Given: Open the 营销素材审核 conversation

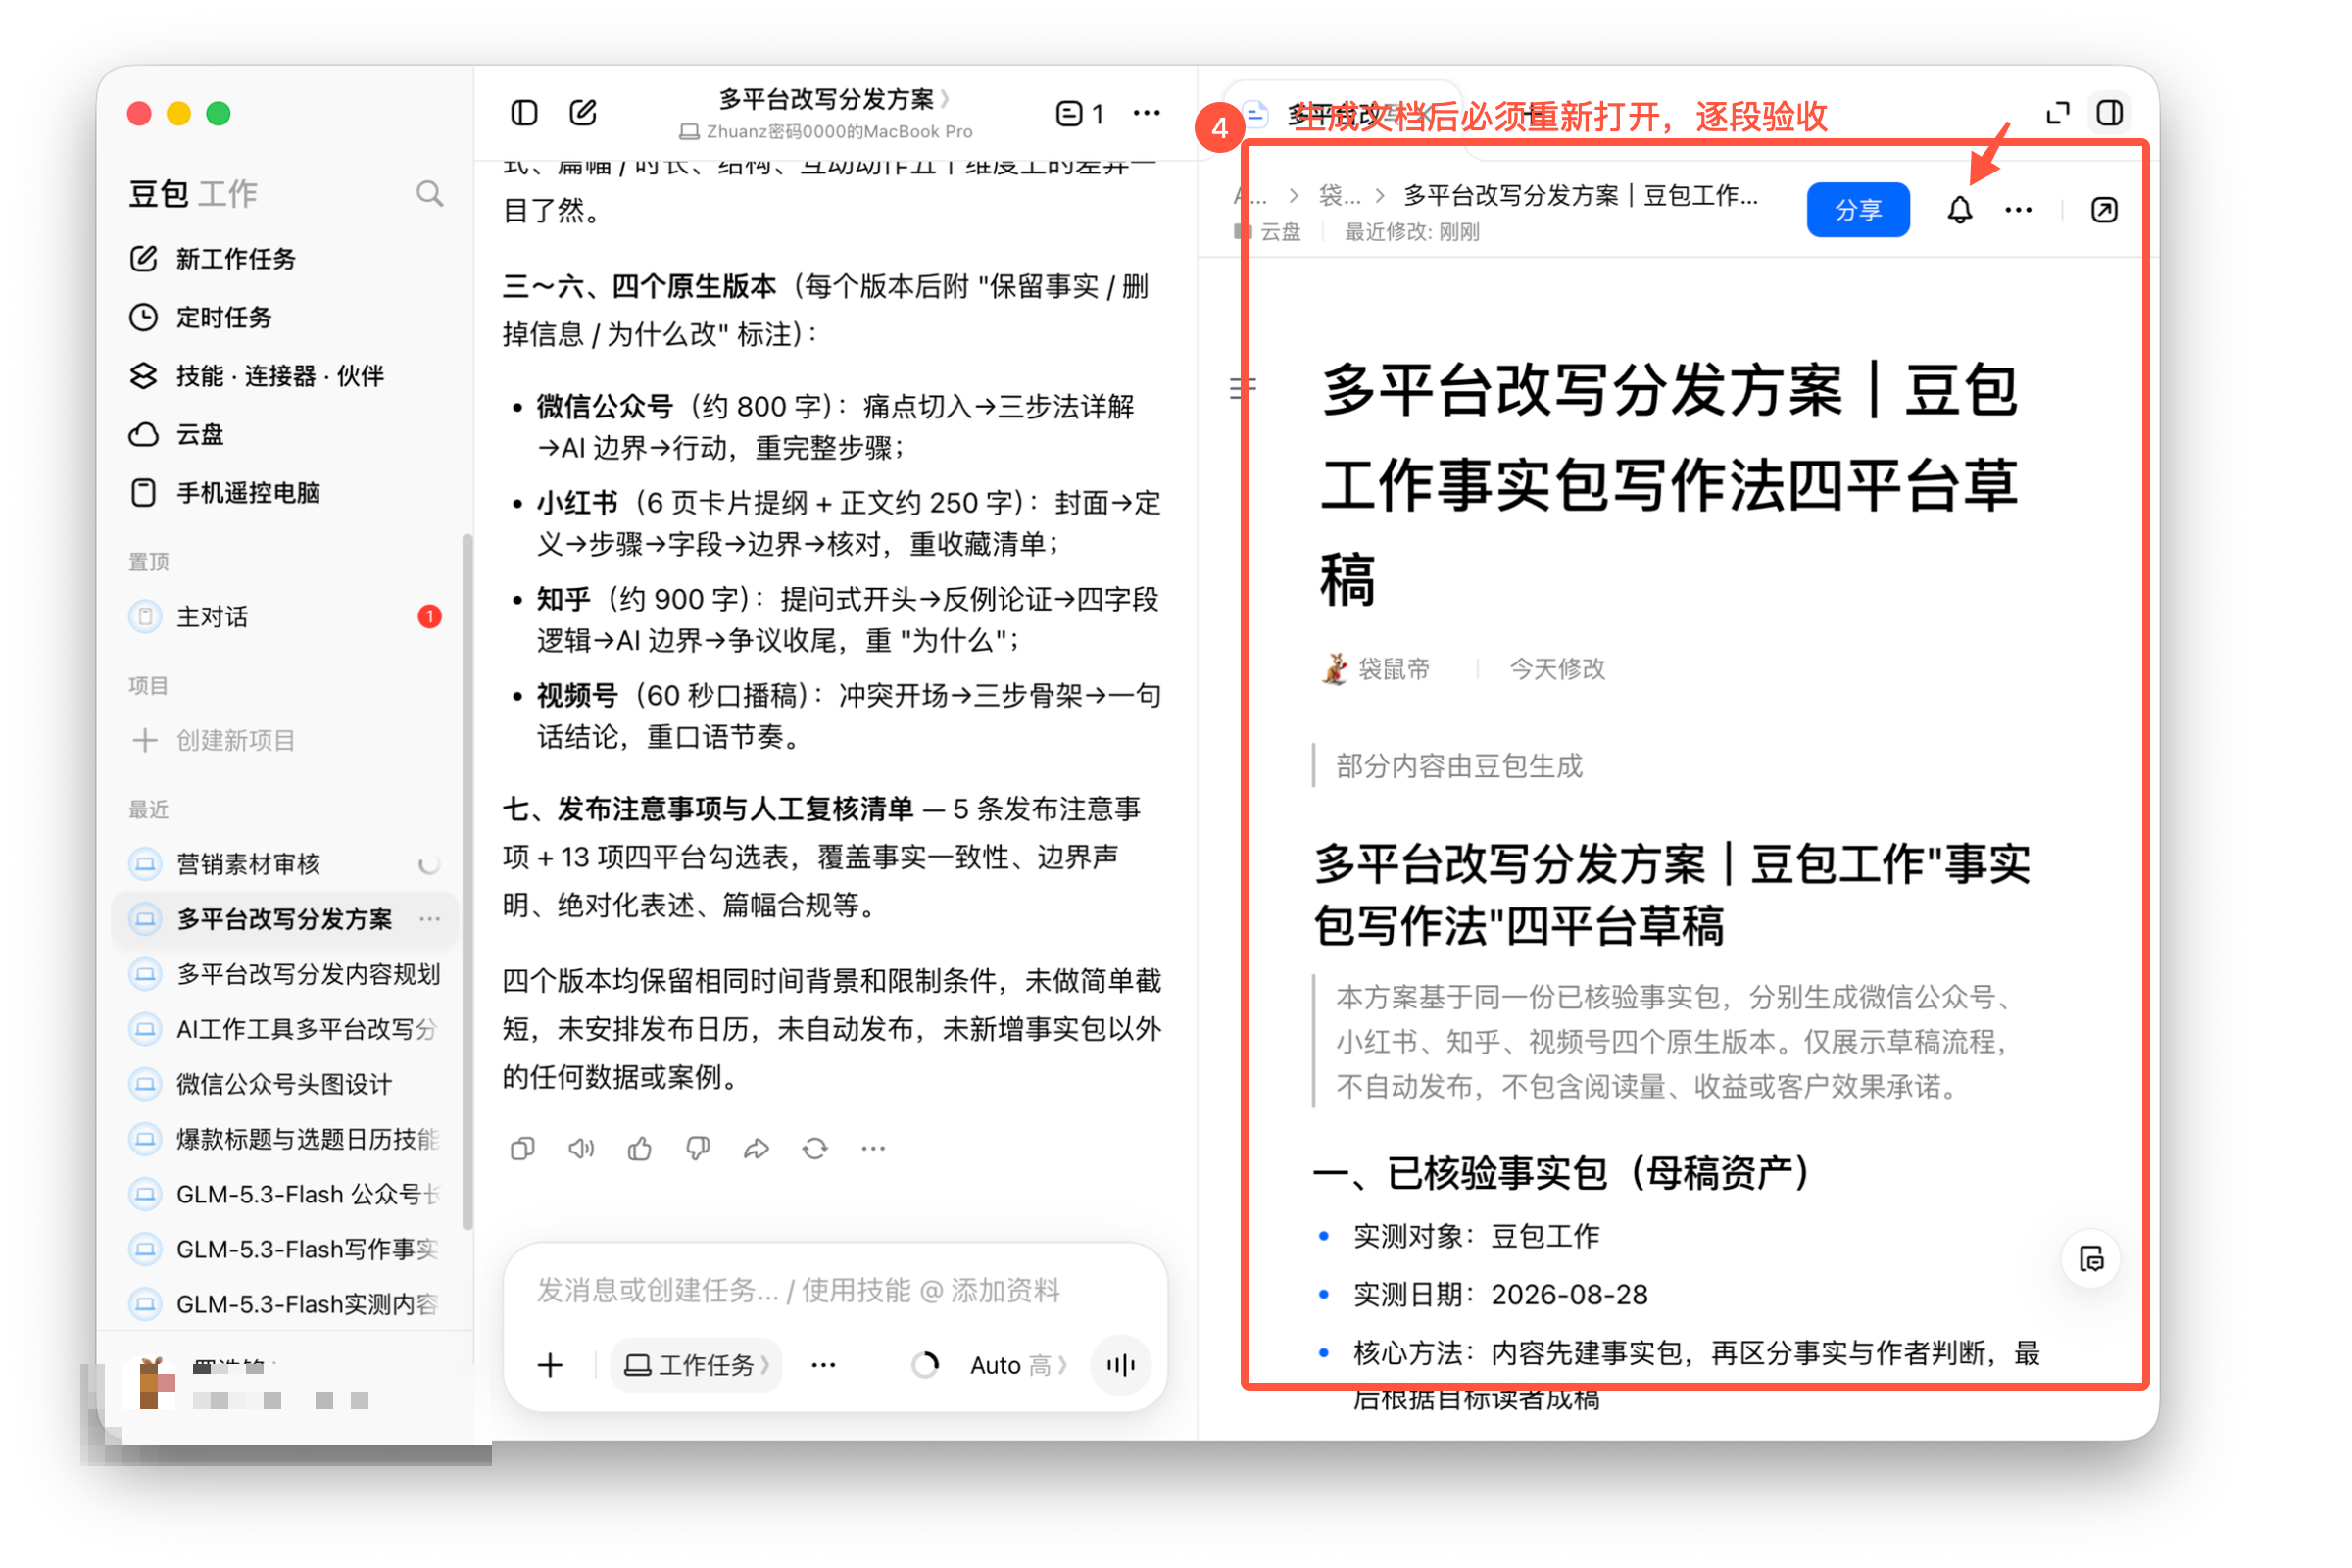Looking at the screenshot, I should click(285, 864).
